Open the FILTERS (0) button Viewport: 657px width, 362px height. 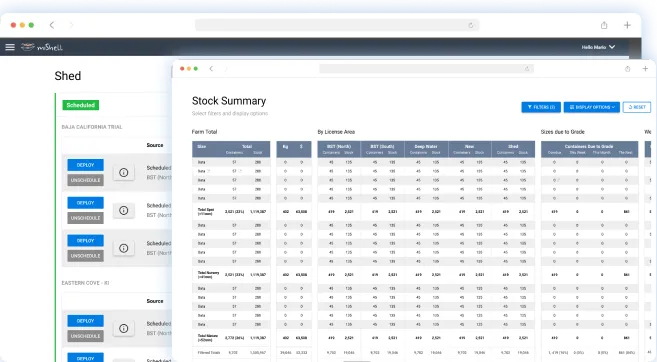(x=541, y=107)
